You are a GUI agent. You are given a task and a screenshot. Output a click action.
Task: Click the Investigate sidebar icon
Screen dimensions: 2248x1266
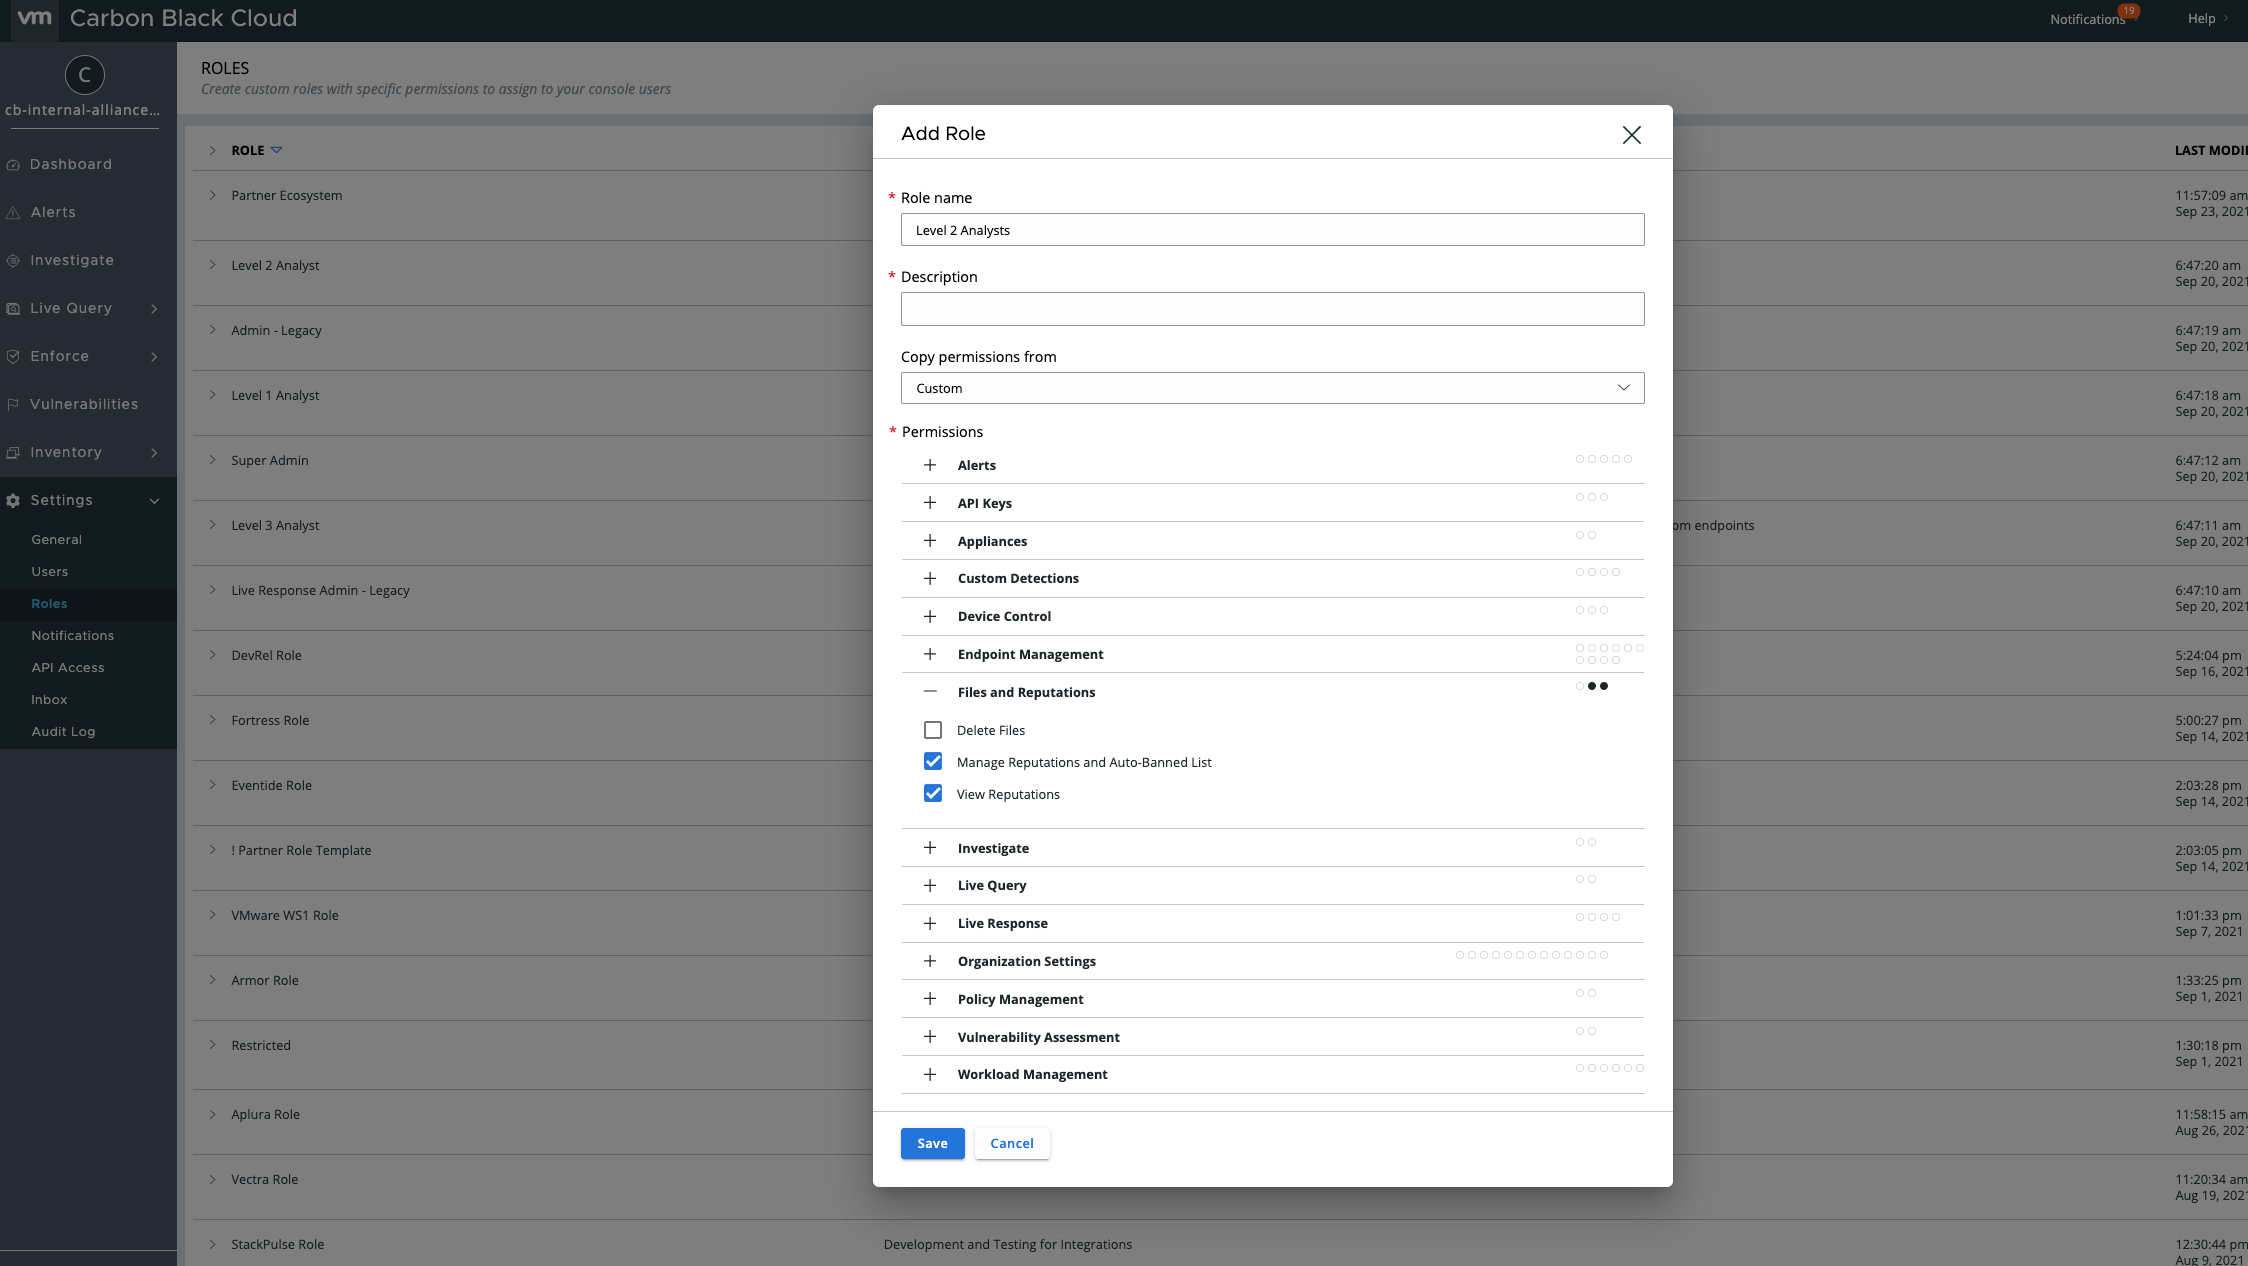13,261
